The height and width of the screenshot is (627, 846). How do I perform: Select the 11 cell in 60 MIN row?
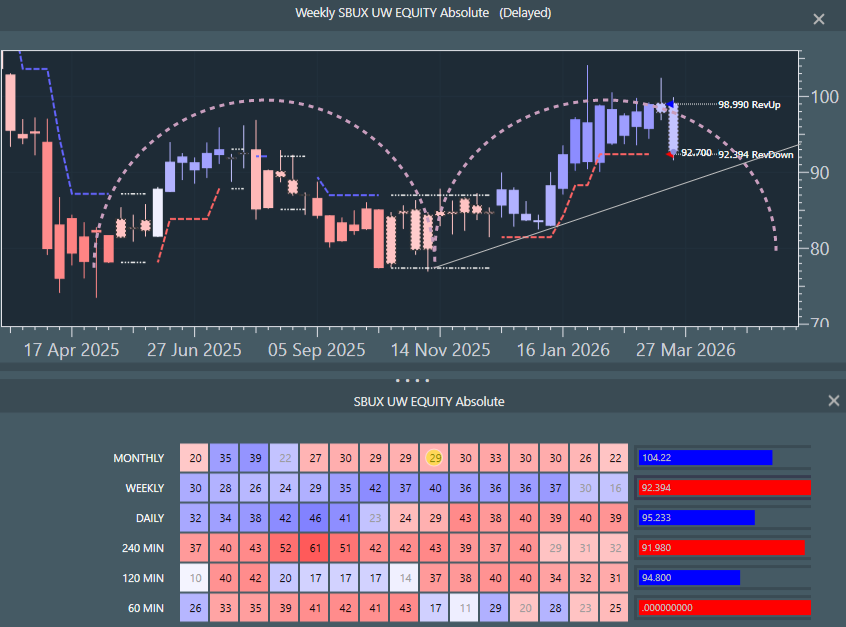click(465, 608)
